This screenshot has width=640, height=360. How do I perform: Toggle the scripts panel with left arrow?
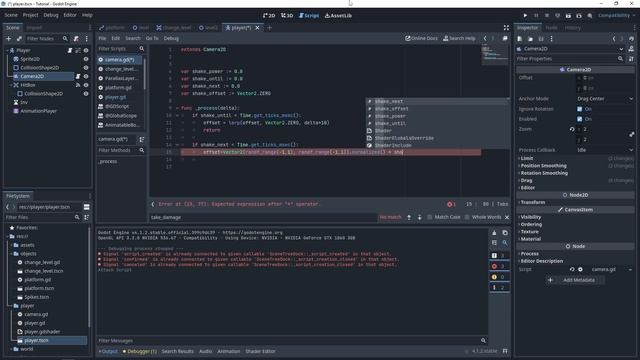(153, 204)
